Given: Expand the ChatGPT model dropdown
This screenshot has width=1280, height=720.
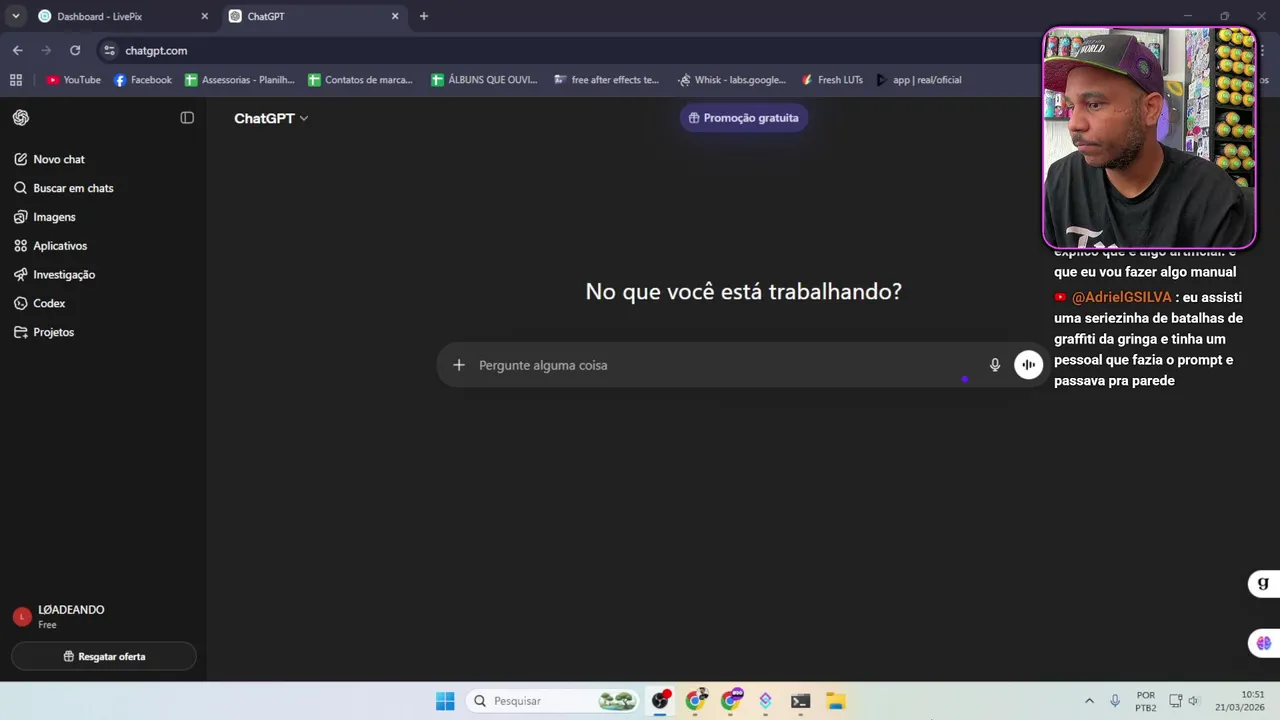Looking at the screenshot, I should point(271,118).
